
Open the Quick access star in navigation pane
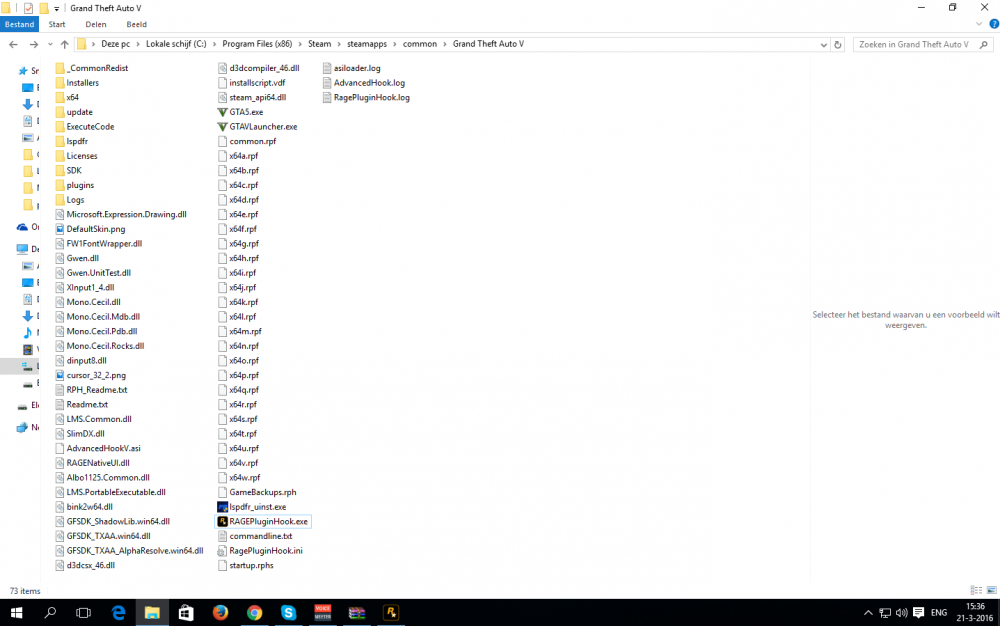pos(23,71)
